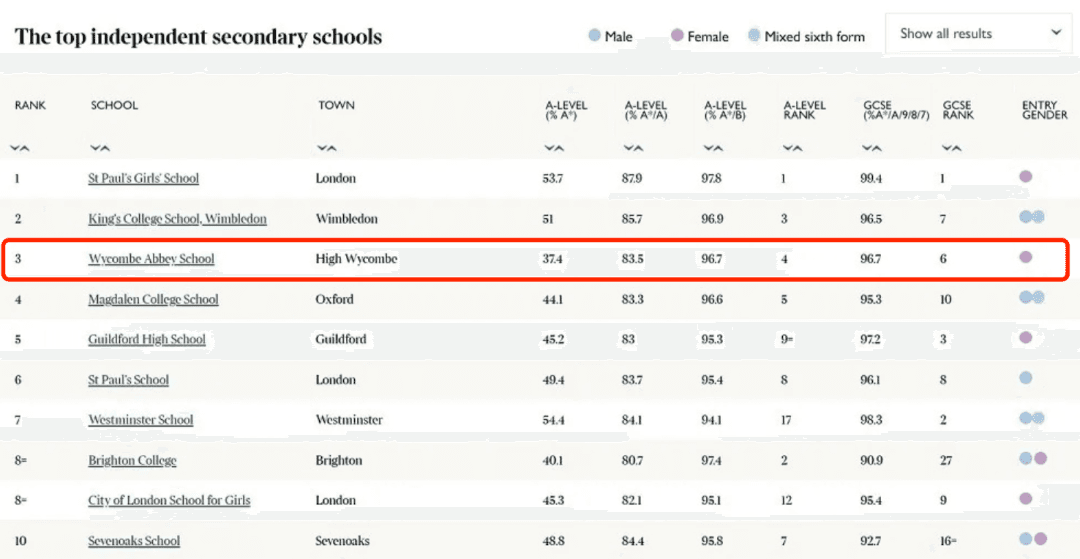
Task: Click gender dot for City of London Girls row
Action: [1026, 498]
